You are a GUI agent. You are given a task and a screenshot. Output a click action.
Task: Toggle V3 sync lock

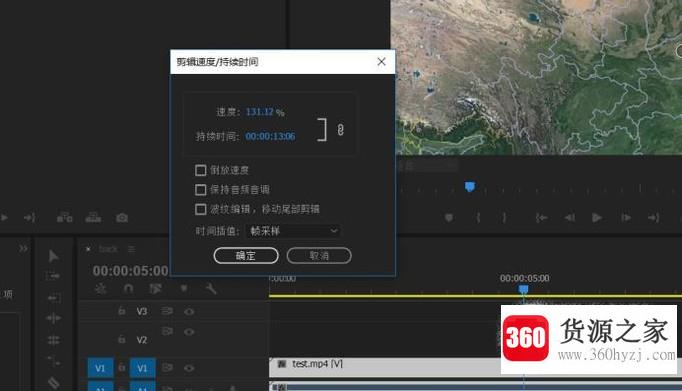pos(167,311)
